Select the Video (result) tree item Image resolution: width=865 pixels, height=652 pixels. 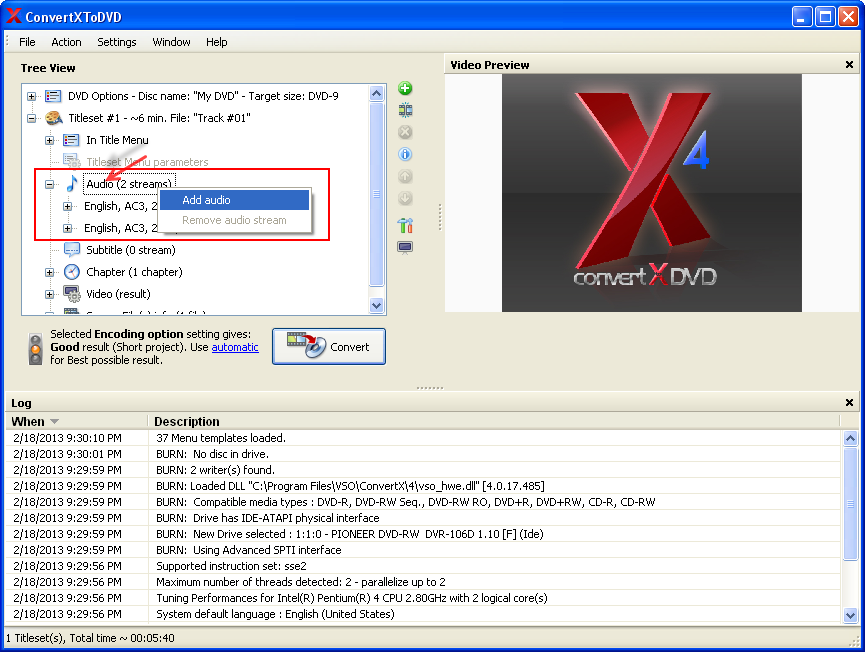point(118,294)
